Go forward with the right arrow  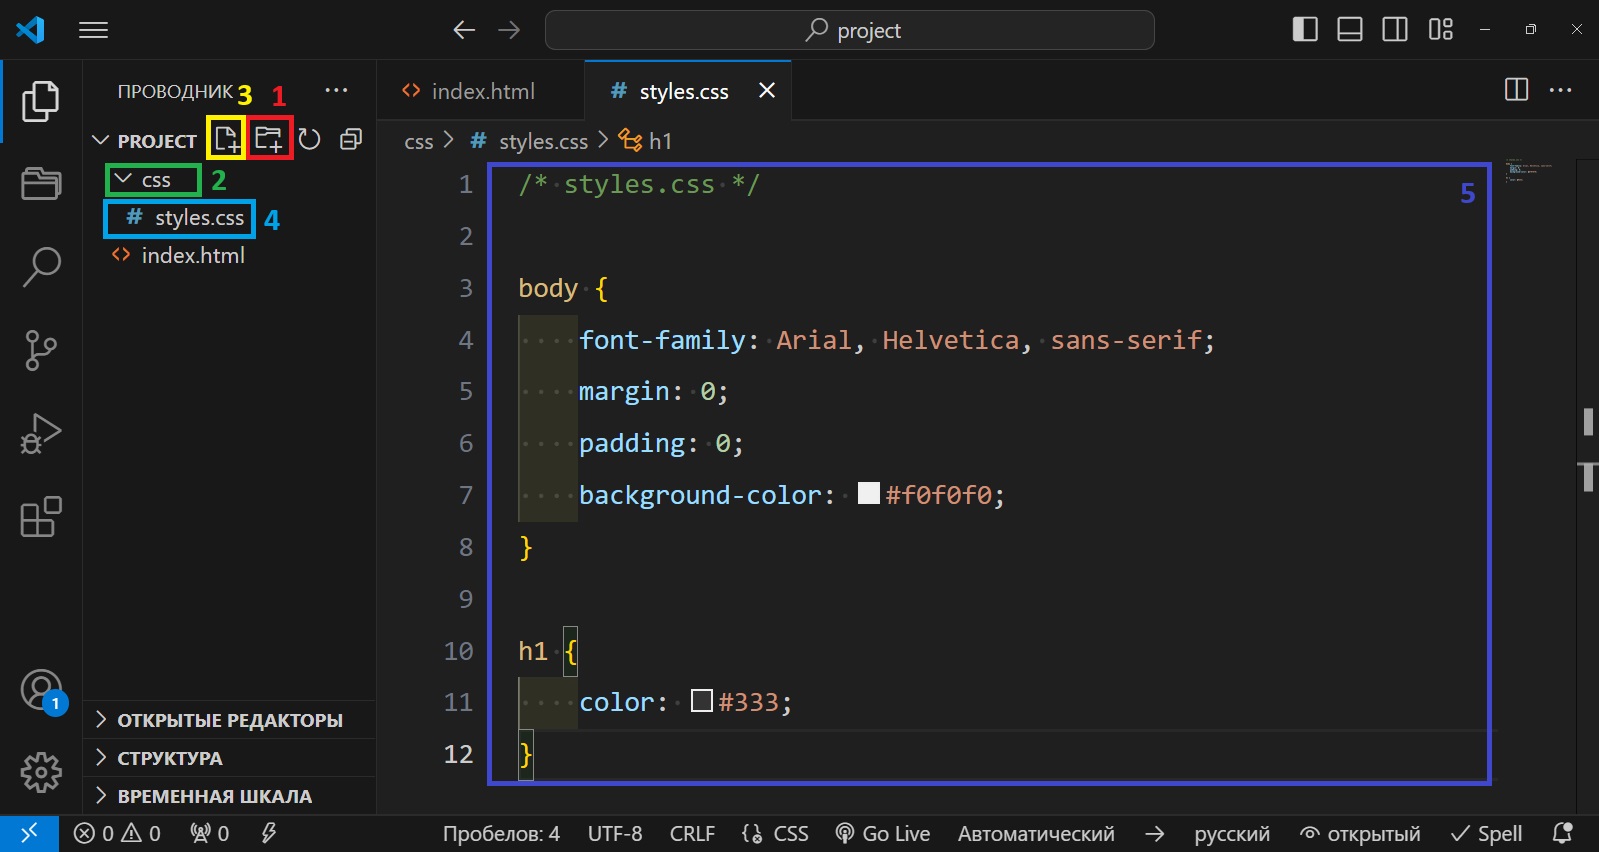(509, 30)
